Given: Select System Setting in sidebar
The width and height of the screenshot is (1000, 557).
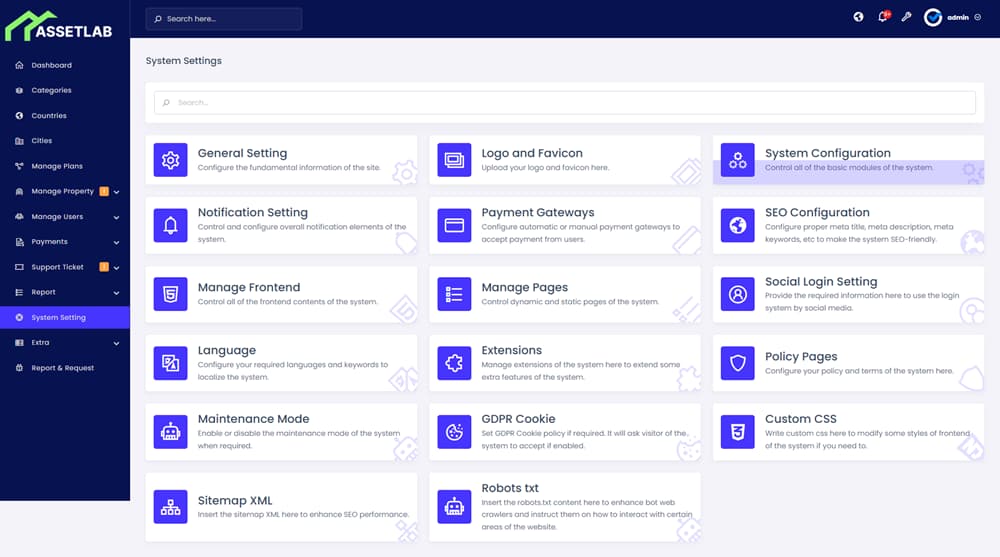Looking at the screenshot, I should coord(65,317).
